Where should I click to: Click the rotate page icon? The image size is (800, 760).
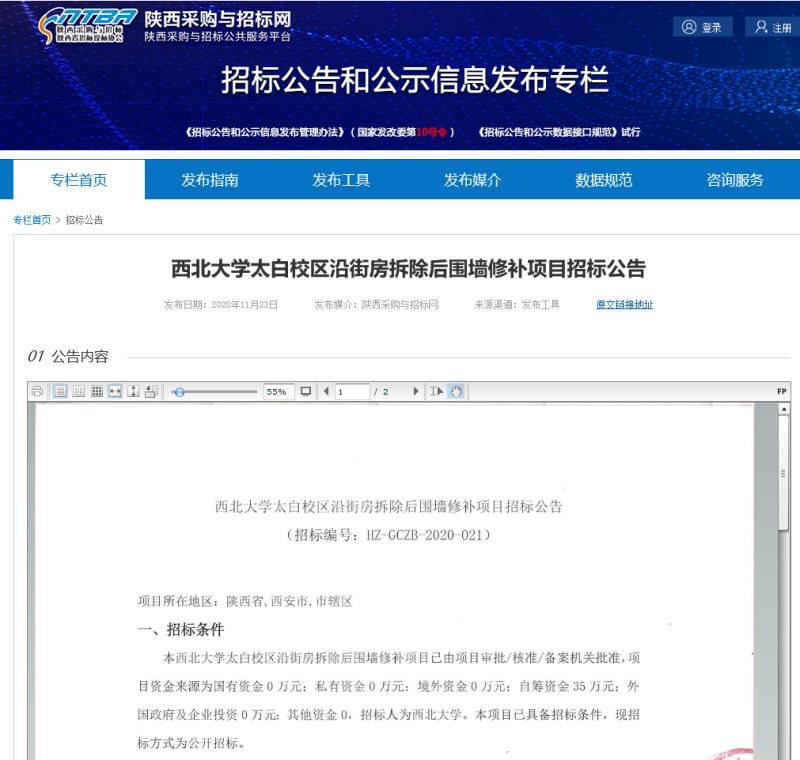tap(151, 392)
